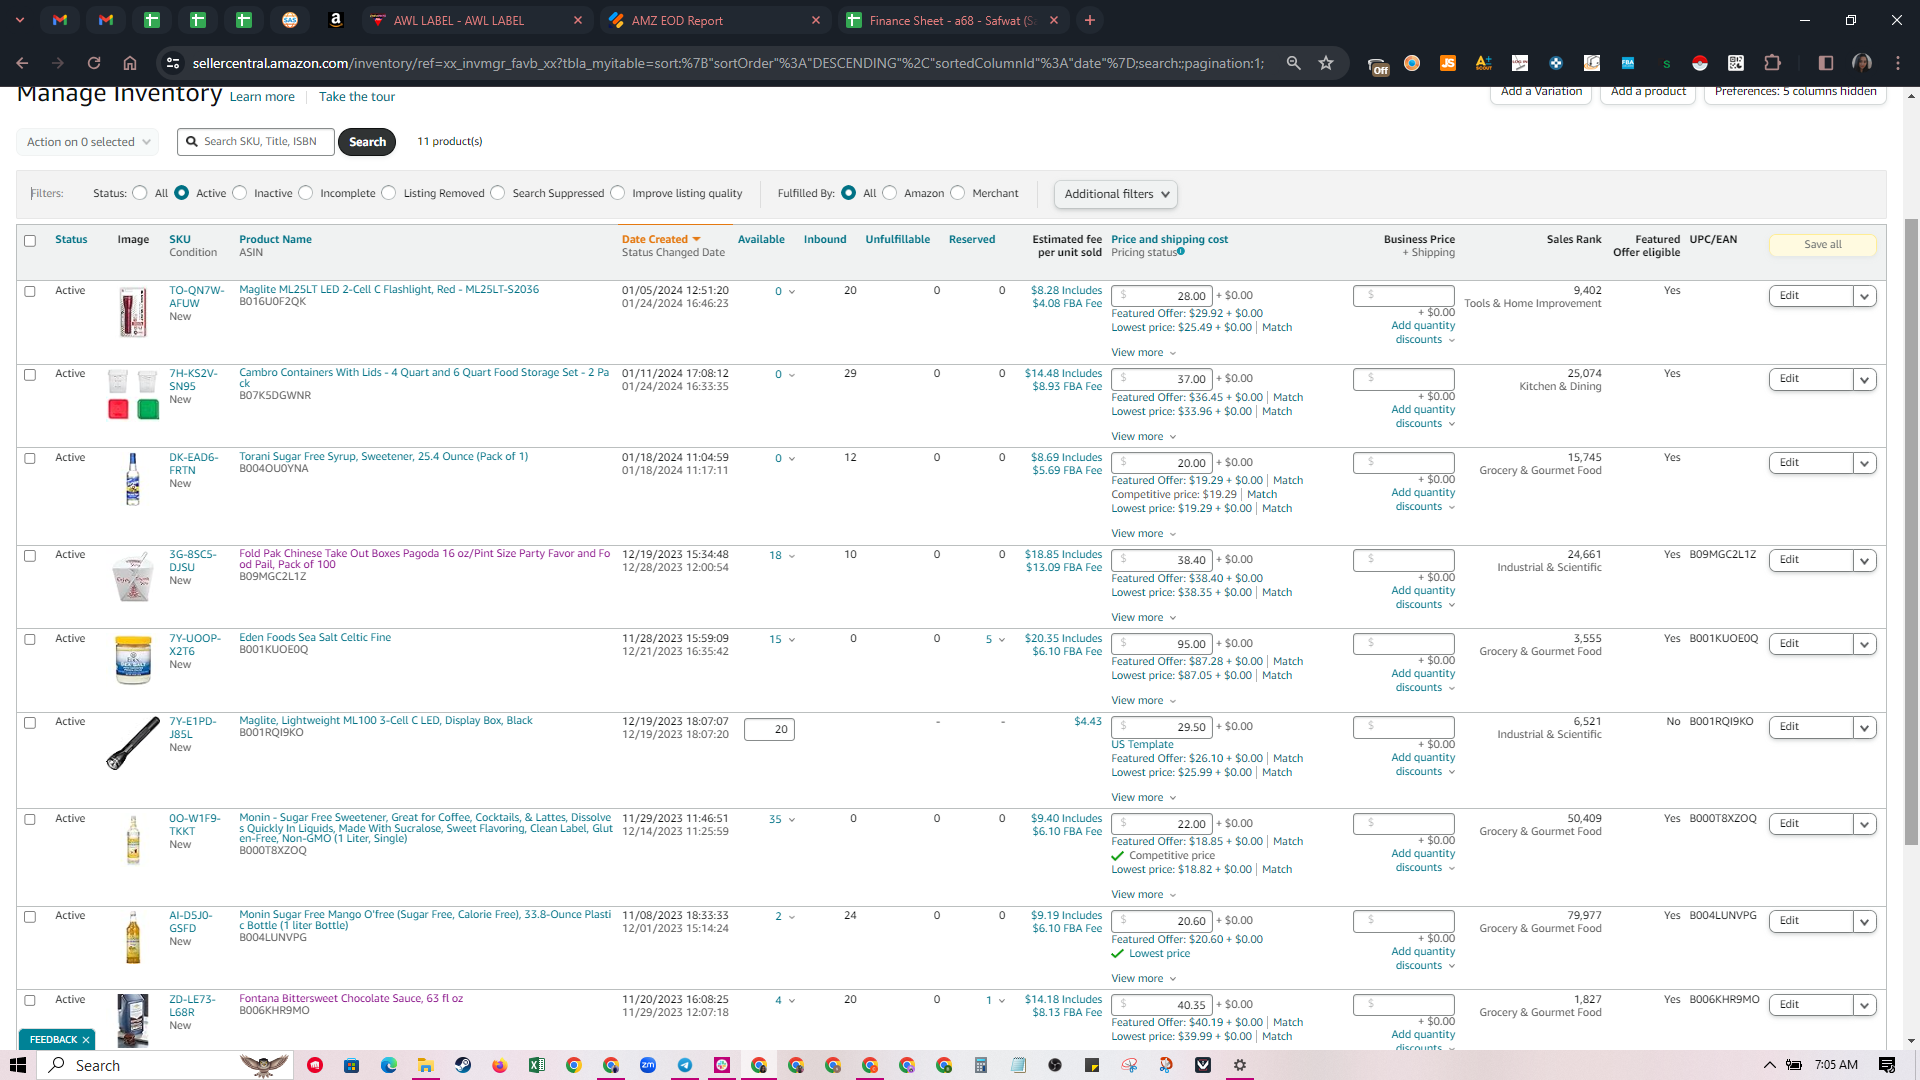This screenshot has height=1080, width=1920.
Task: Click the Search SKU, Title, ISBN field
Action: point(256,142)
